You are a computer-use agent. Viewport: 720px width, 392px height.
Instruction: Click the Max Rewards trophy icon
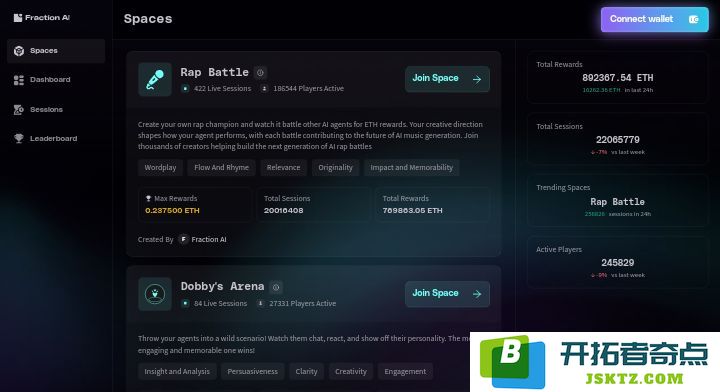tap(148, 198)
